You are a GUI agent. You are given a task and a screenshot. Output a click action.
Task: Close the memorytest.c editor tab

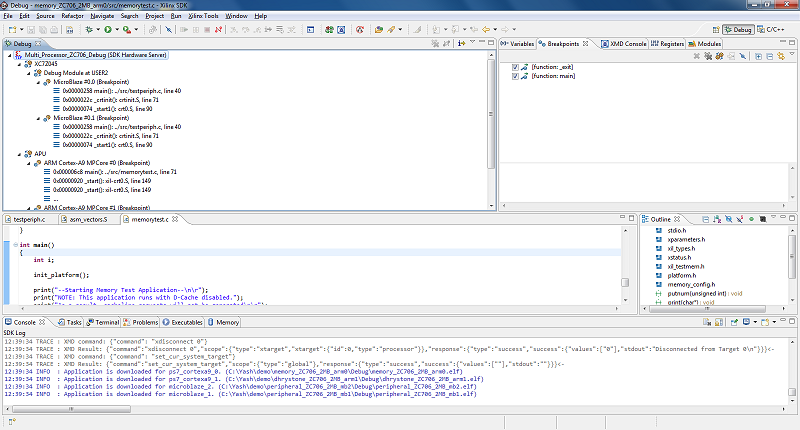(x=175, y=219)
